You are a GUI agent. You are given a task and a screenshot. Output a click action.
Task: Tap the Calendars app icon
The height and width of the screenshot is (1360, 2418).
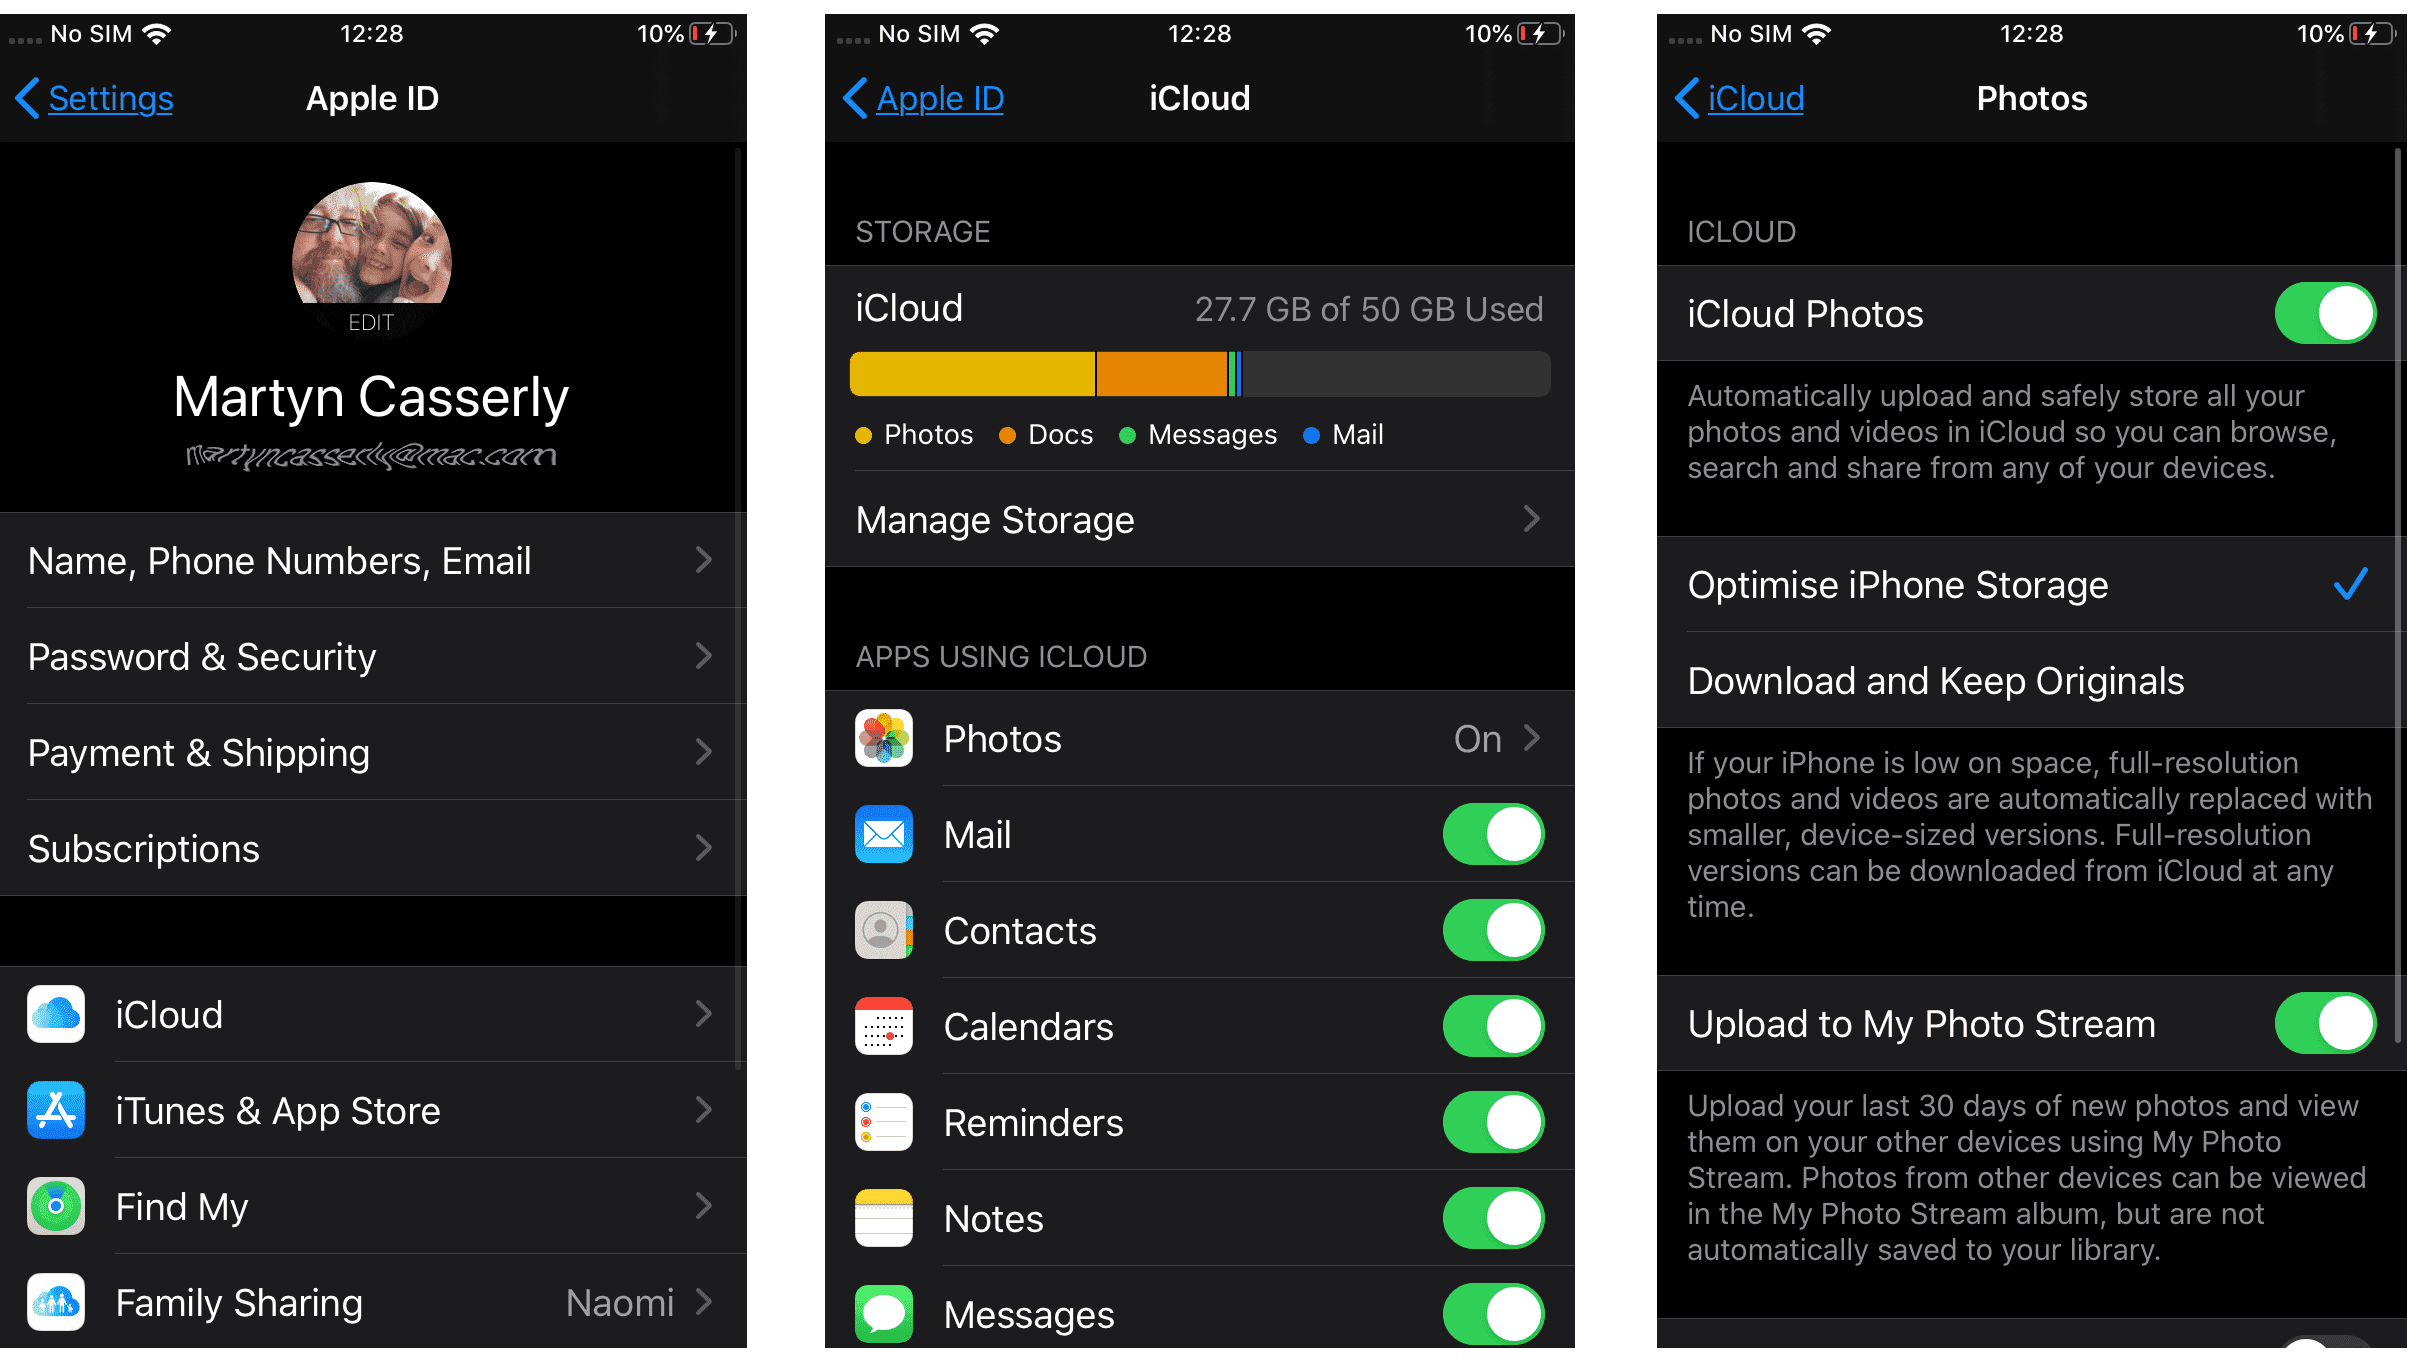(x=884, y=1026)
